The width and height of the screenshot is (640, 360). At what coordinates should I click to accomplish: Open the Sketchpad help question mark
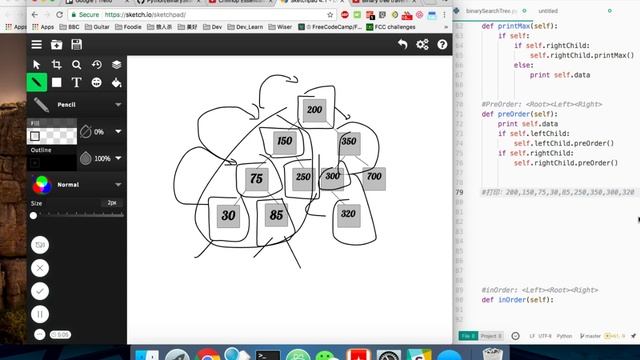(442, 44)
